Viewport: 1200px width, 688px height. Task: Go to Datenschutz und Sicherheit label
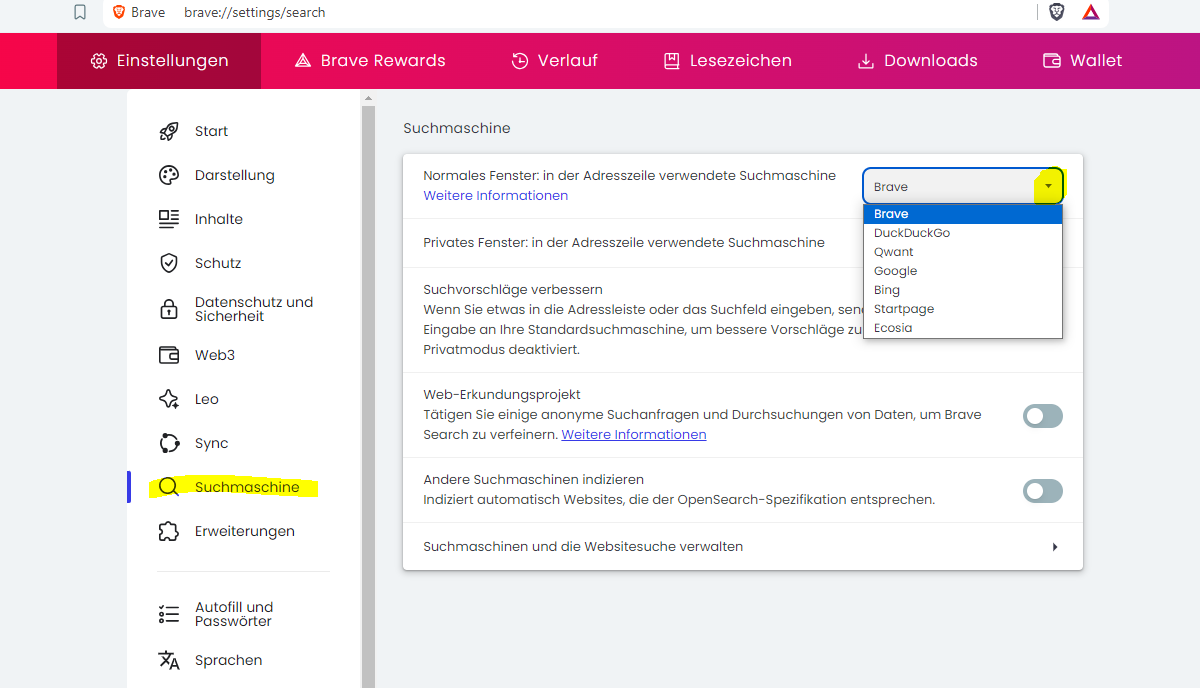pyautogui.click(x=254, y=309)
